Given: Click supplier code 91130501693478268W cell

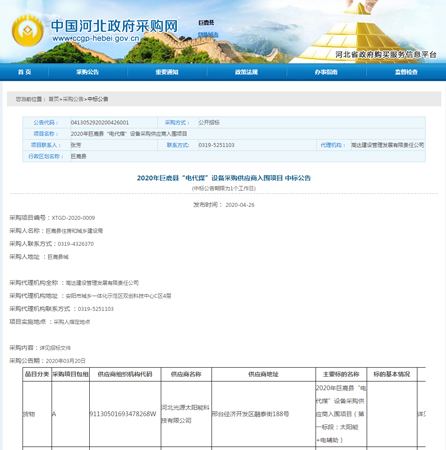Looking at the screenshot, I should click(x=123, y=414).
